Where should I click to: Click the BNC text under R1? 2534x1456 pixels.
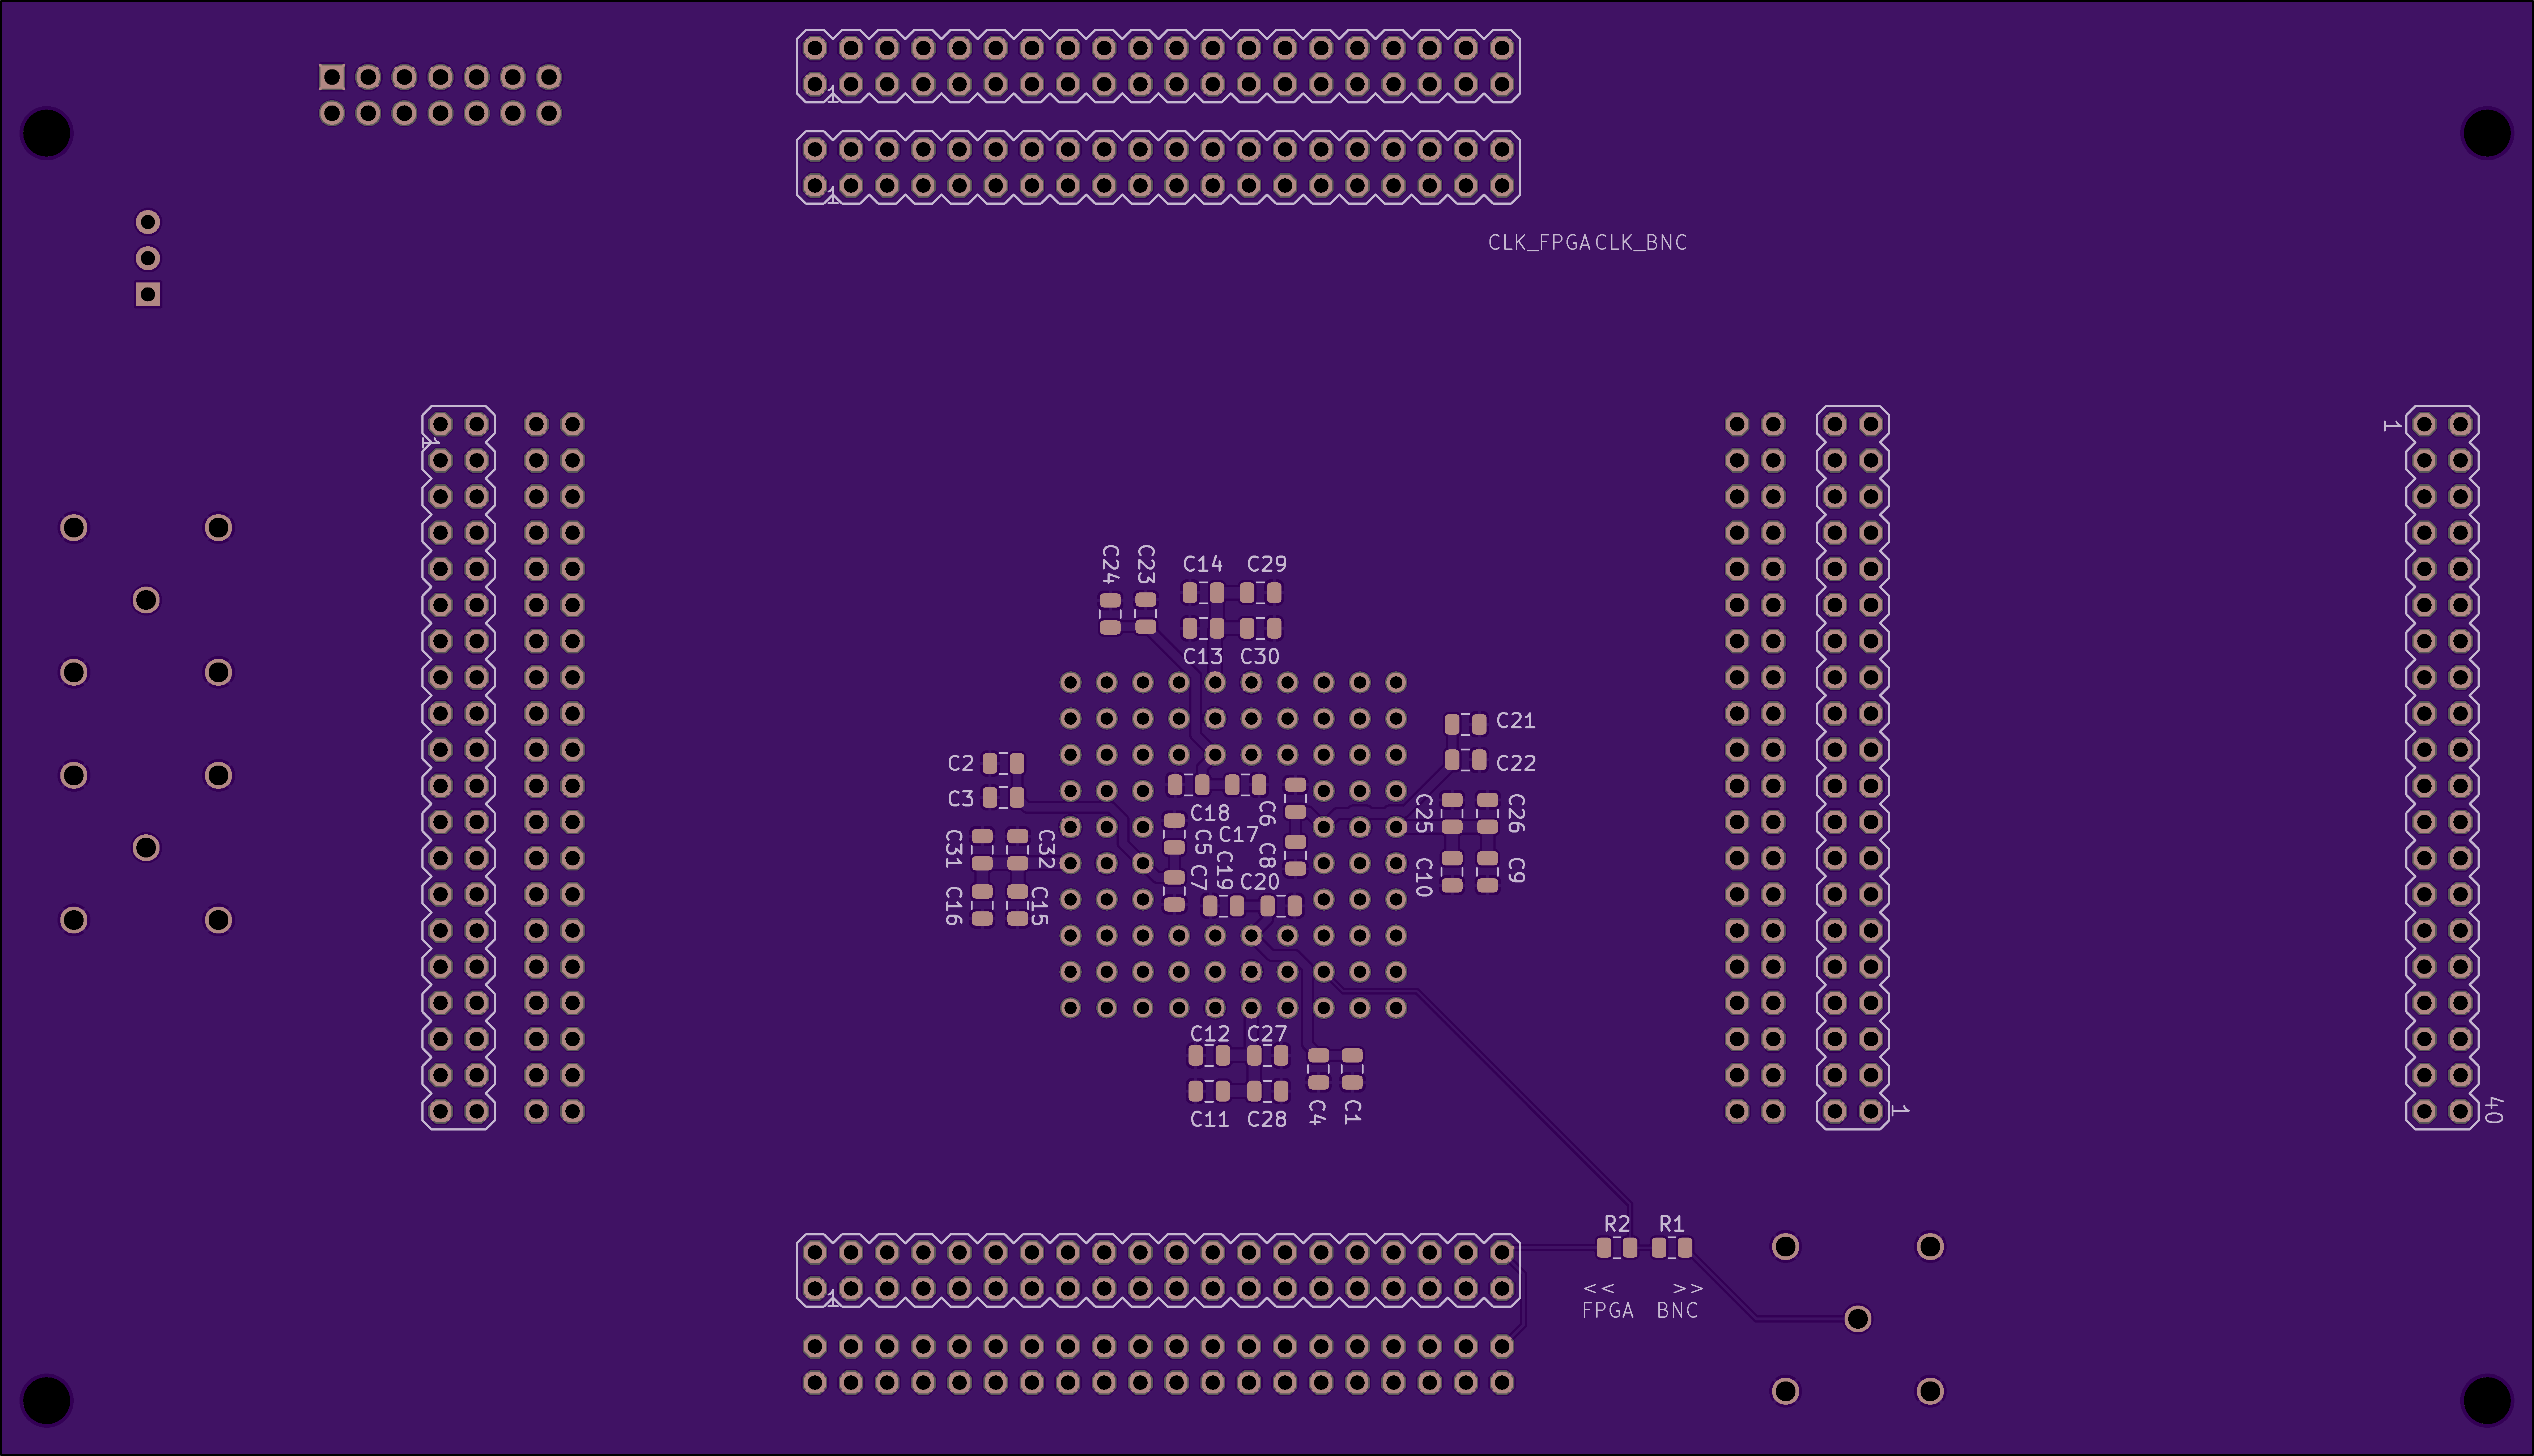tap(1677, 1310)
